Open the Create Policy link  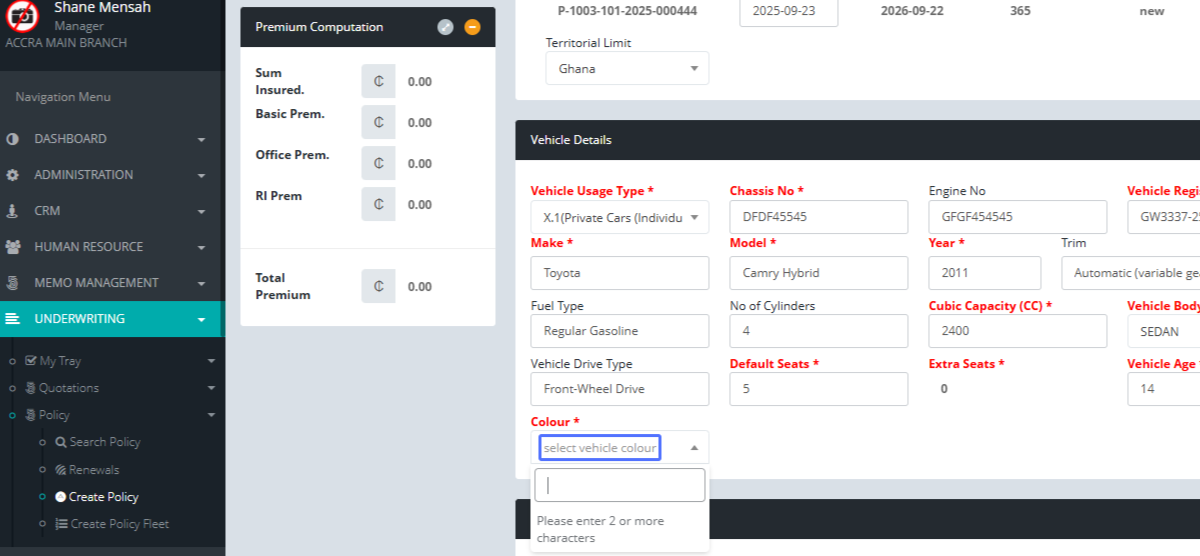(103, 497)
